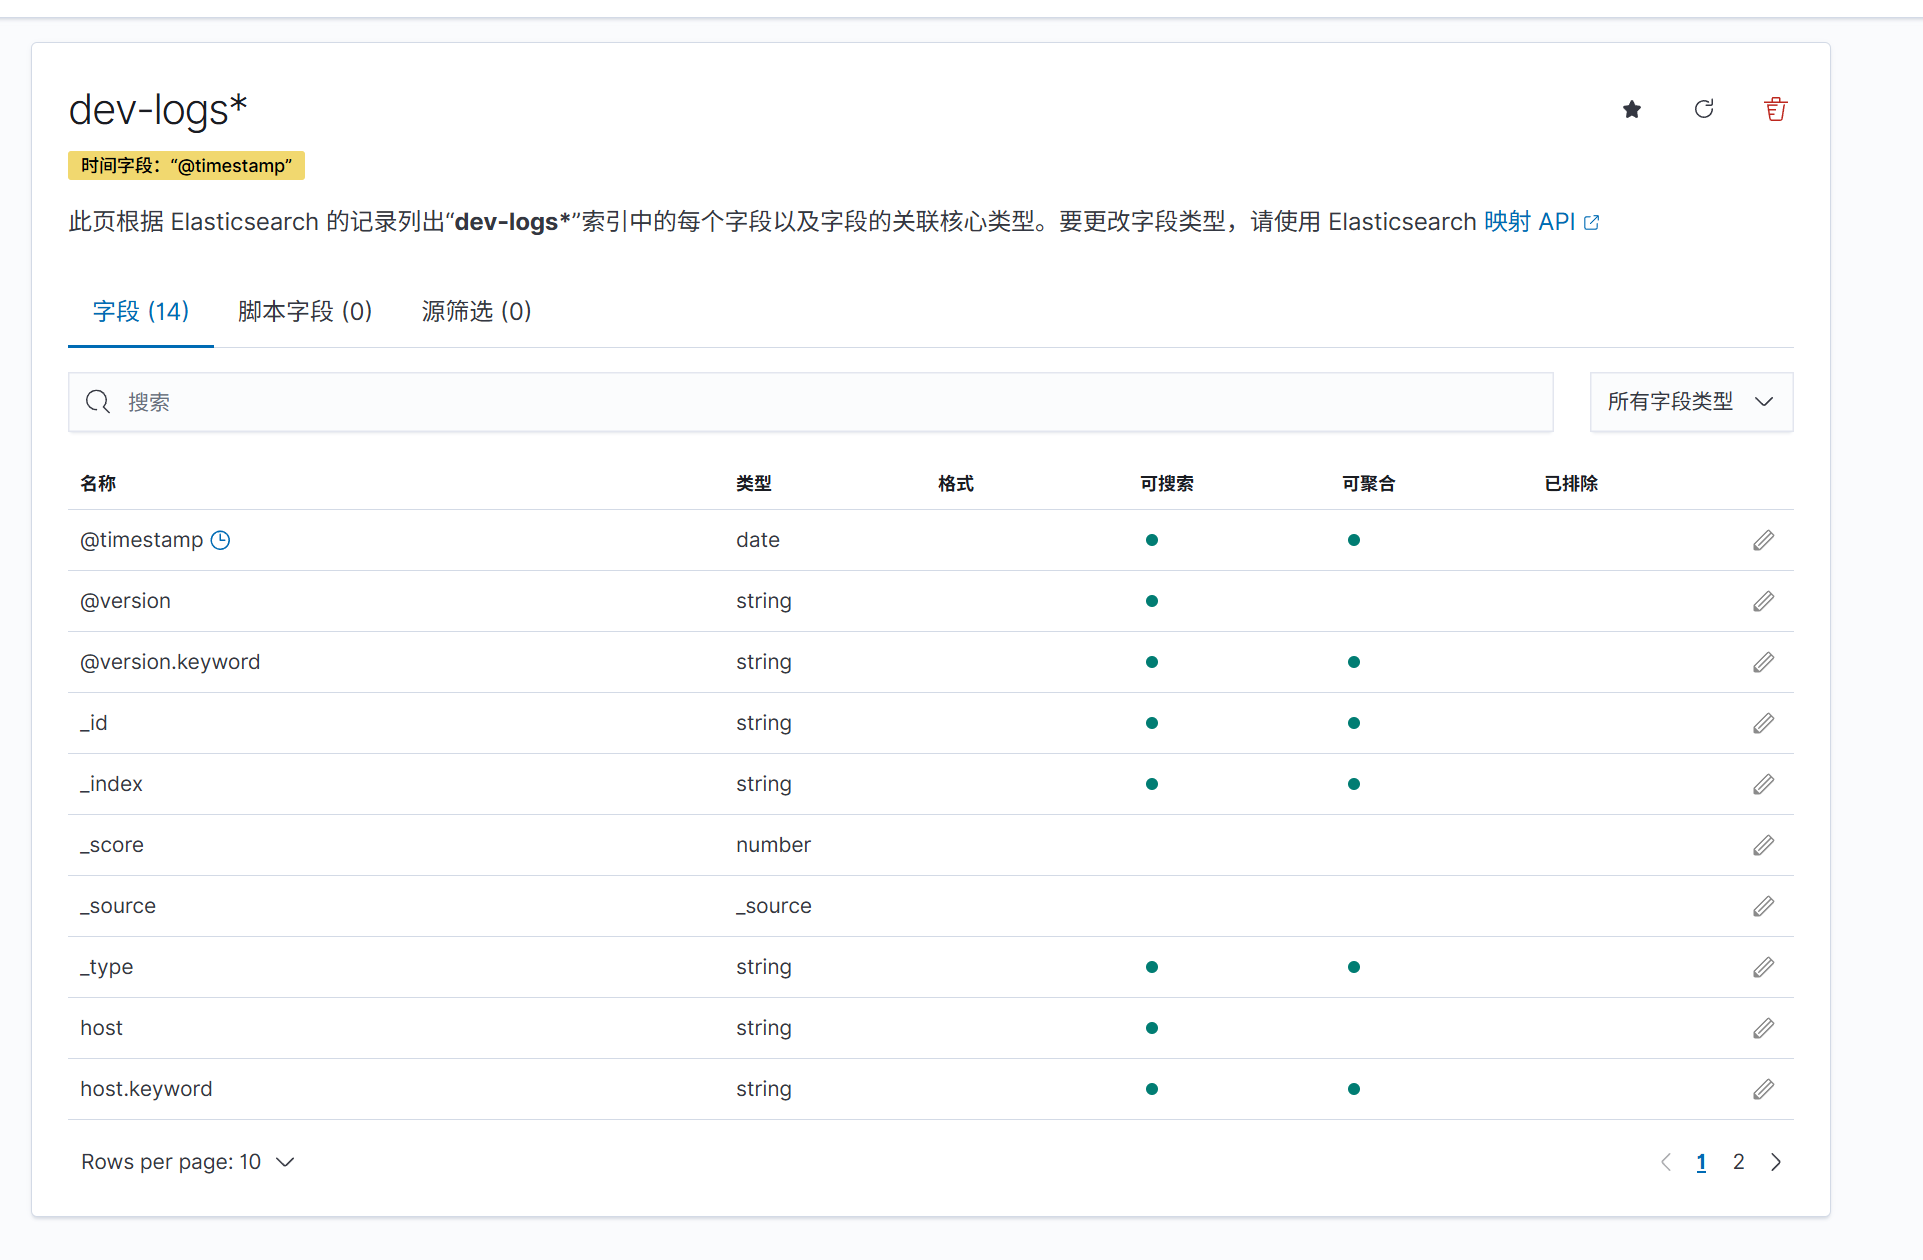Edit the _index field pencil icon
The width and height of the screenshot is (1923, 1260).
[x=1763, y=784]
